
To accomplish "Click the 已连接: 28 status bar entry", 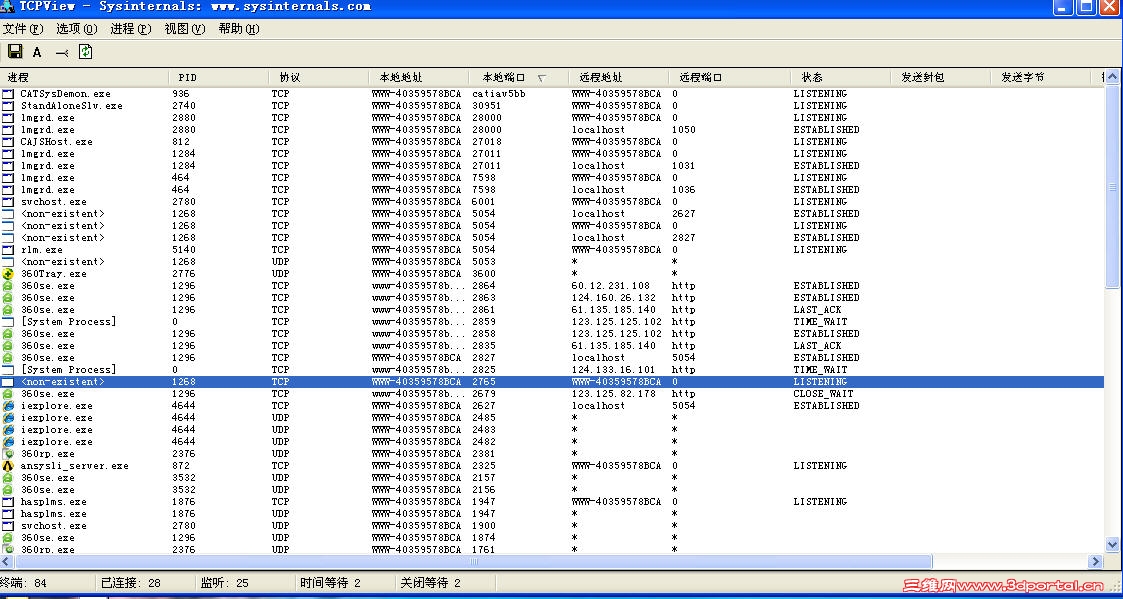I will coord(131,583).
